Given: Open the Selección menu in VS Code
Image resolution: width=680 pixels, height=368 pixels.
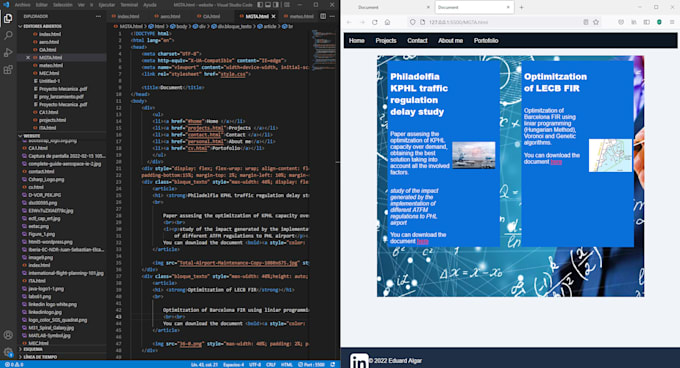Looking at the screenshot, I should click(x=63, y=5).
